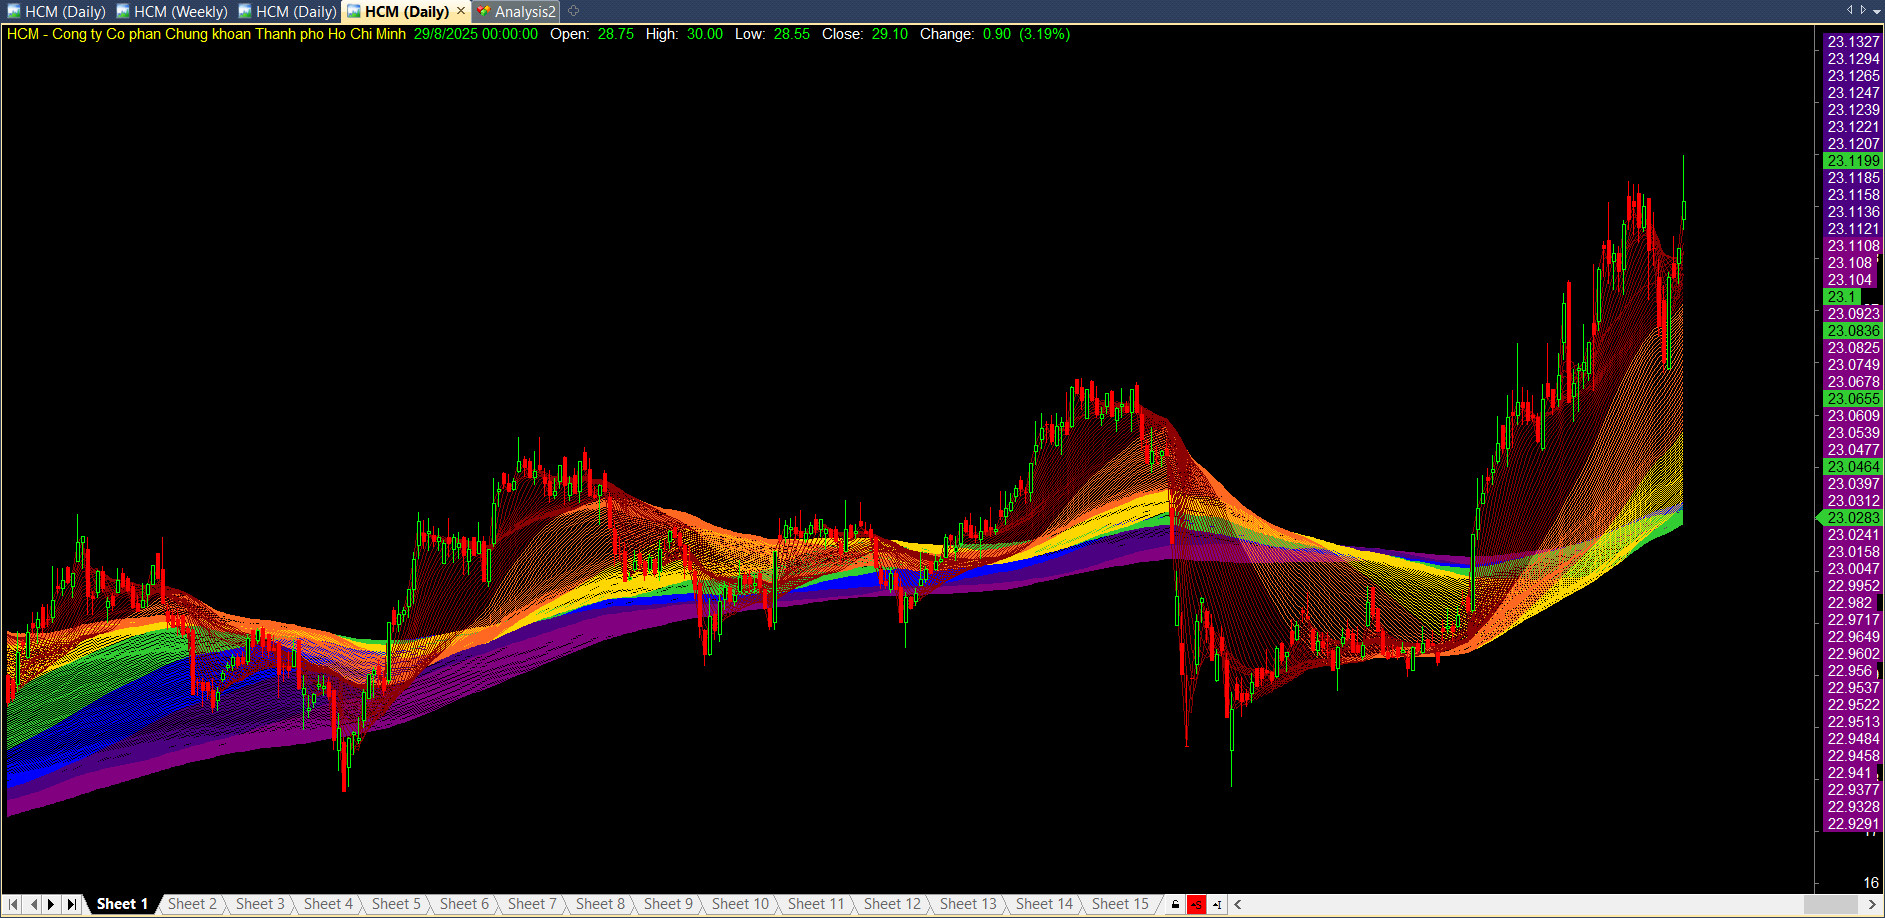Toggle the interval link button
1885x918 pixels.
[1217, 904]
